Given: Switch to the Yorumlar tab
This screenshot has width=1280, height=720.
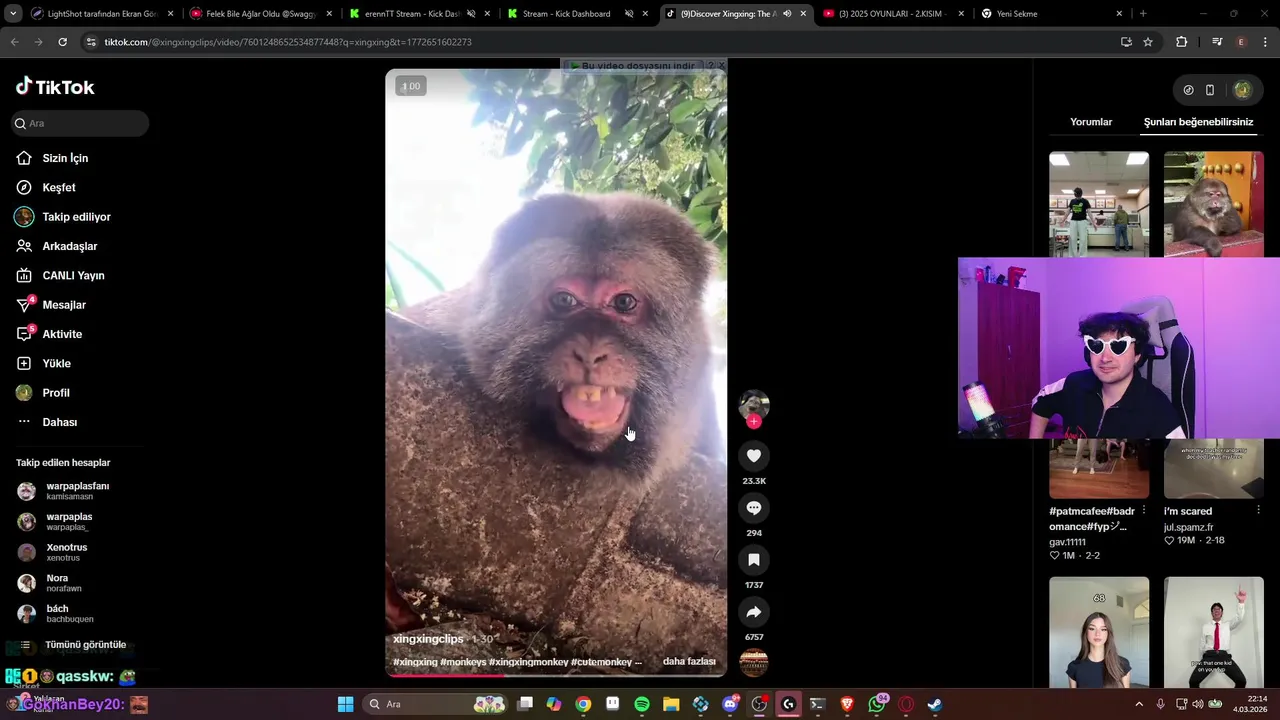Looking at the screenshot, I should (x=1091, y=122).
